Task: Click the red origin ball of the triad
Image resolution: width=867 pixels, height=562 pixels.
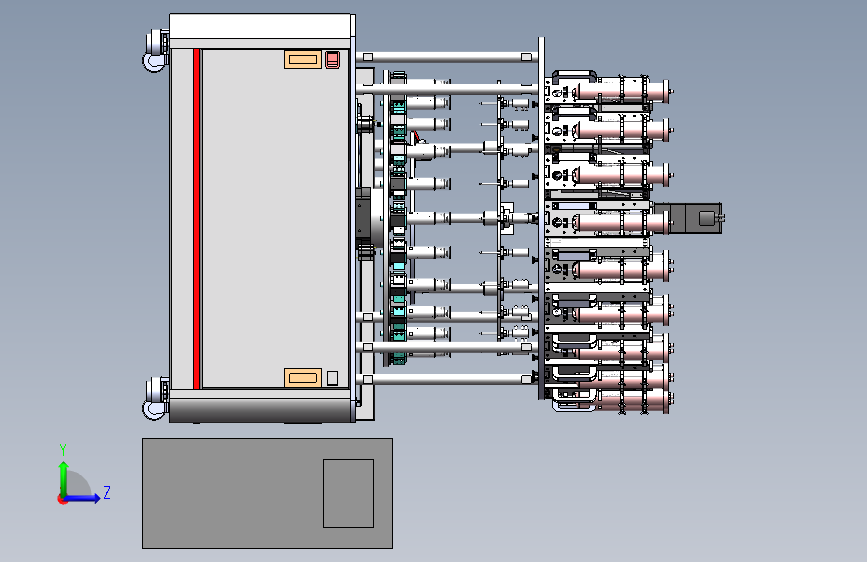Action: (62, 499)
